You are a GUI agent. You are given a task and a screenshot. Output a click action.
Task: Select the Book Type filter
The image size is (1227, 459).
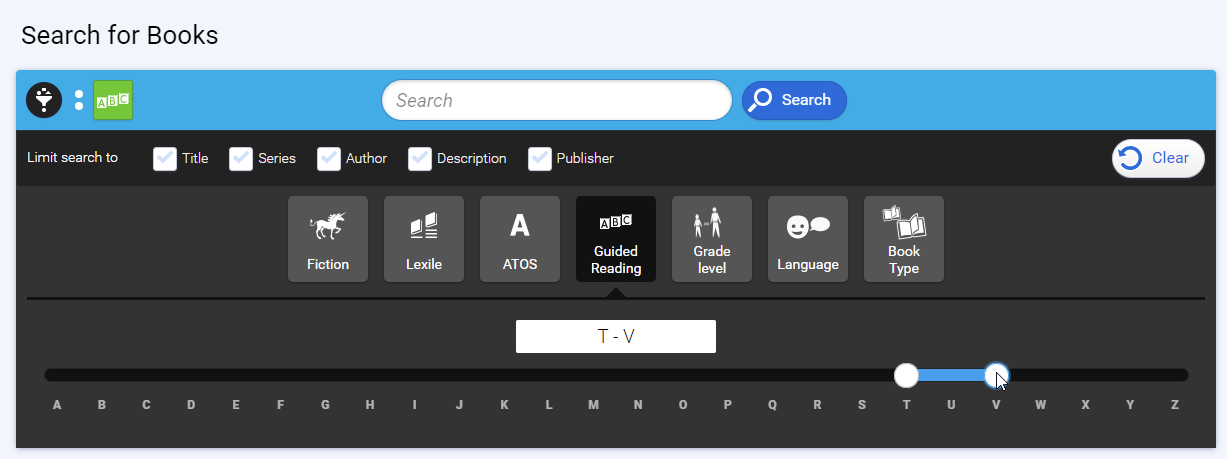click(x=904, y=239)
